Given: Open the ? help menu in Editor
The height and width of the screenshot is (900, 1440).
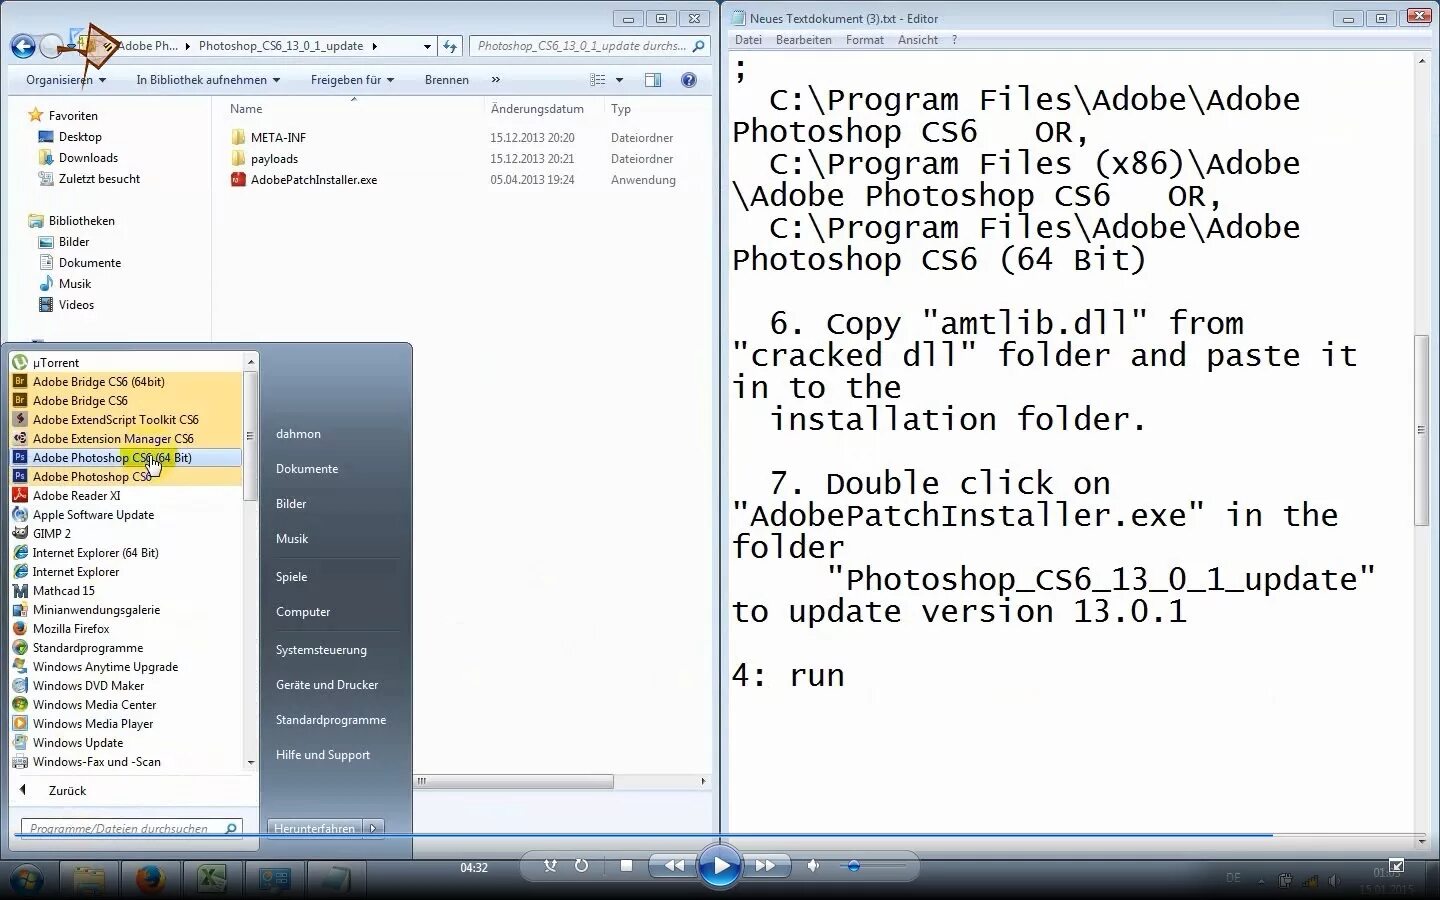Looking at the screenshot, I should 954,40.
